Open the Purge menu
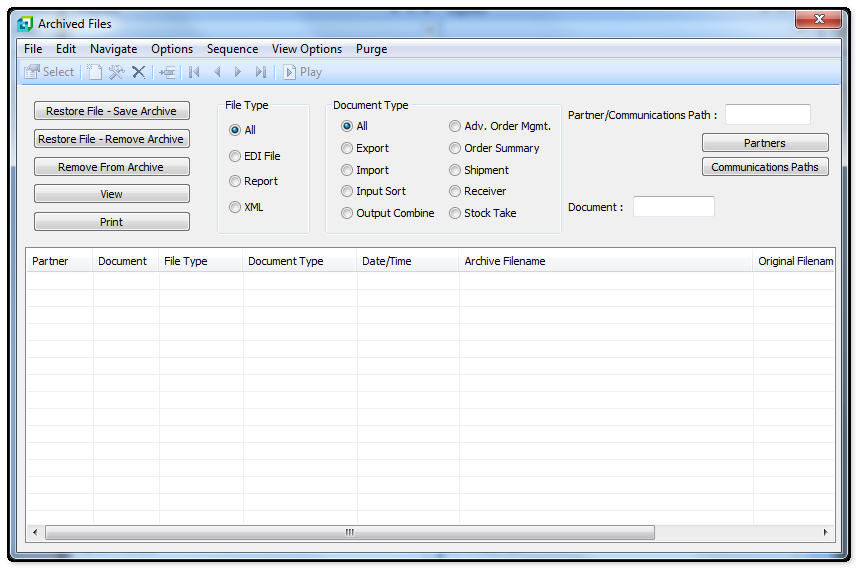858x569 pixels. (x=371, y=49)
